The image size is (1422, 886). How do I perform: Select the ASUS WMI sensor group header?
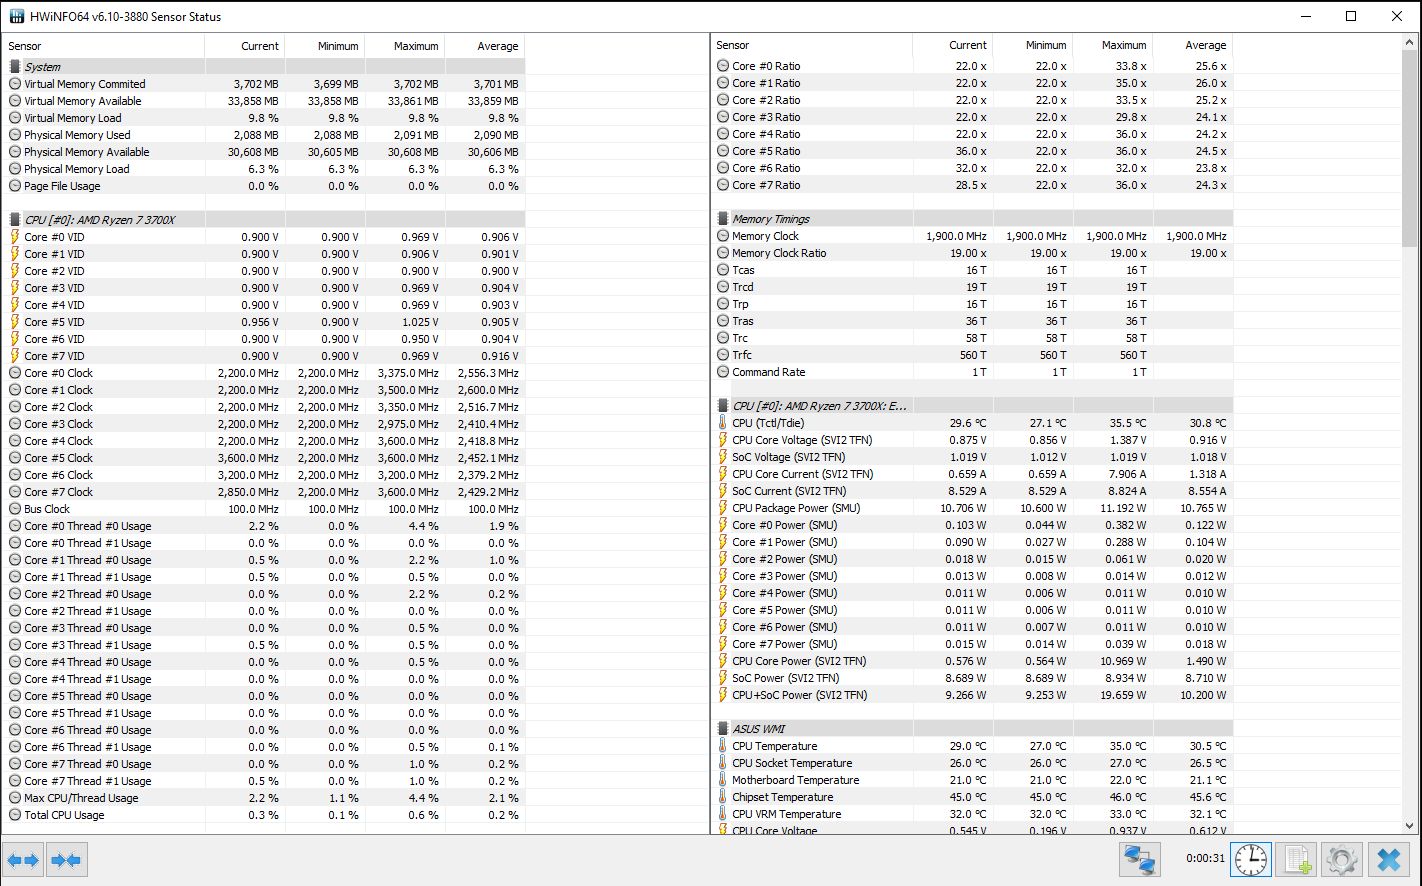click(x=759, y=729)
